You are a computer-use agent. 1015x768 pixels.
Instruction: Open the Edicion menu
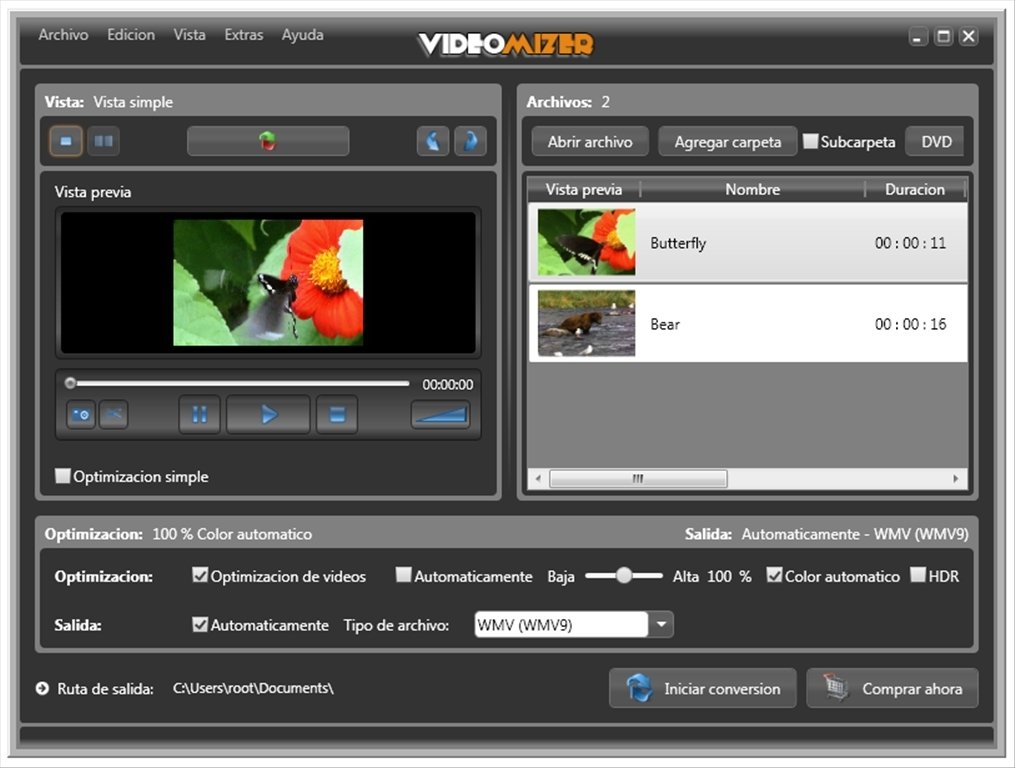[131, 35]
